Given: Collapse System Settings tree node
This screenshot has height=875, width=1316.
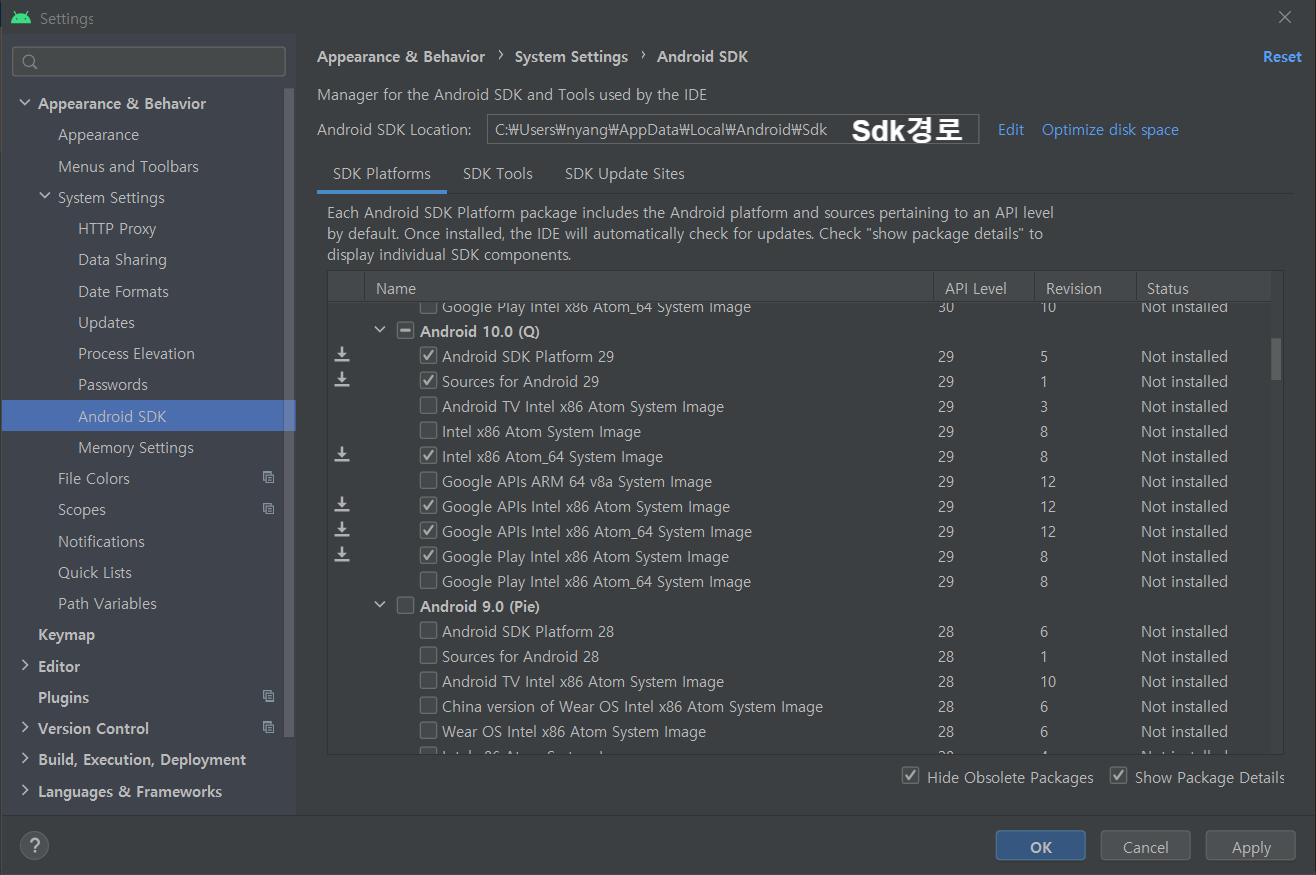Looking at the screenshot, I should pyautogui.click(x=45, y=197).
